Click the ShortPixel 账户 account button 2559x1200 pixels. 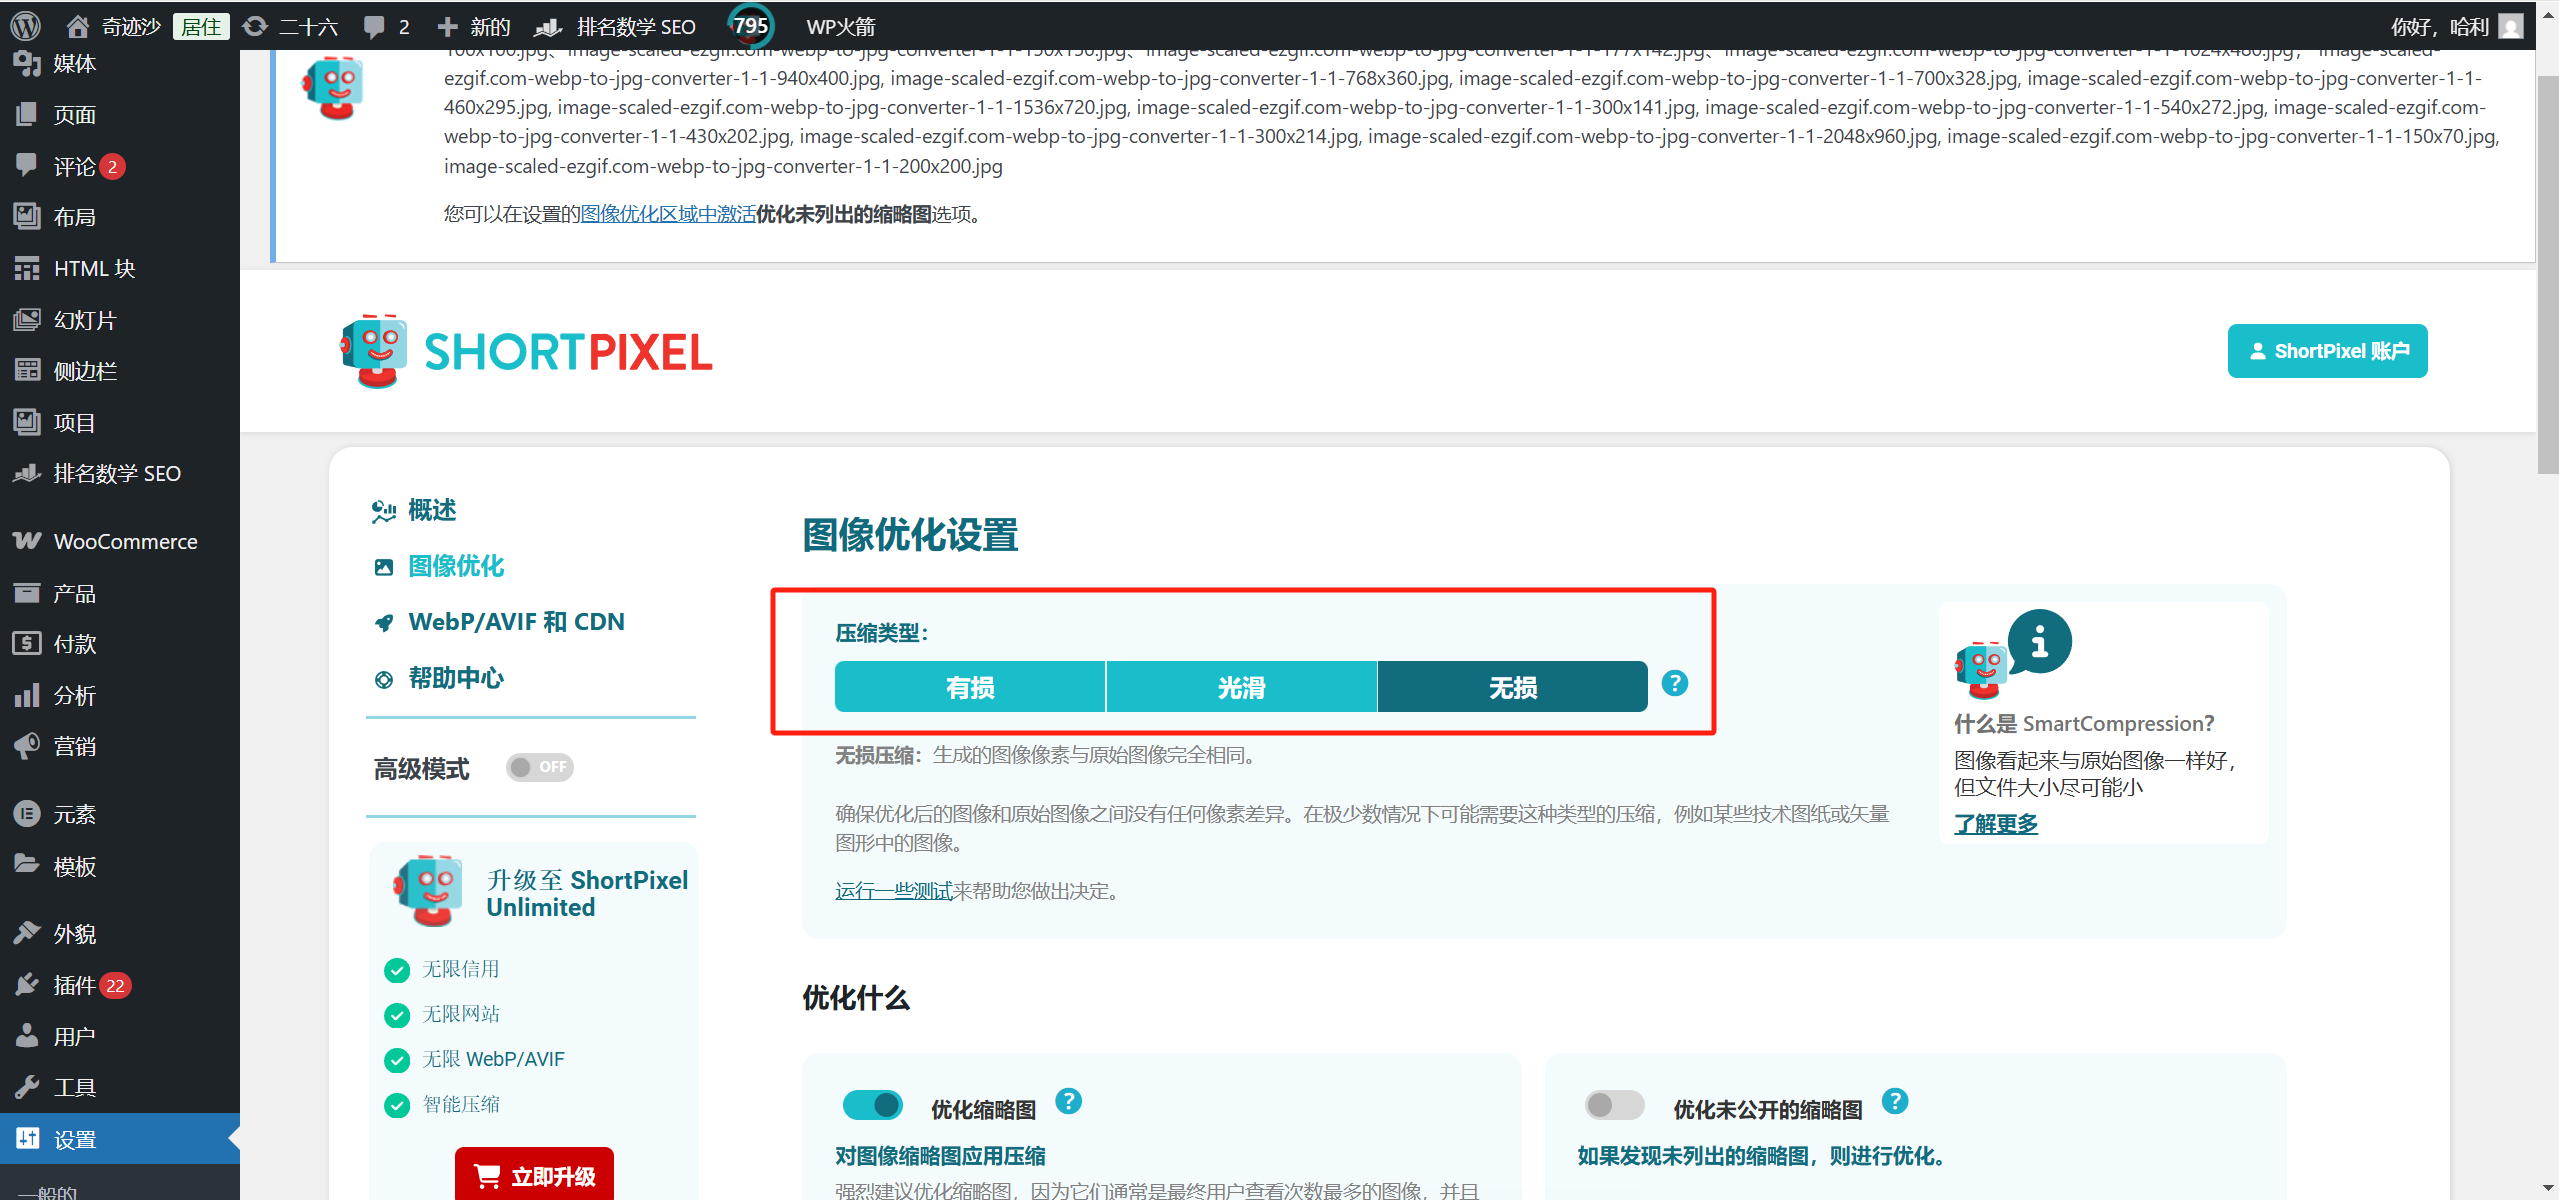2327,351
